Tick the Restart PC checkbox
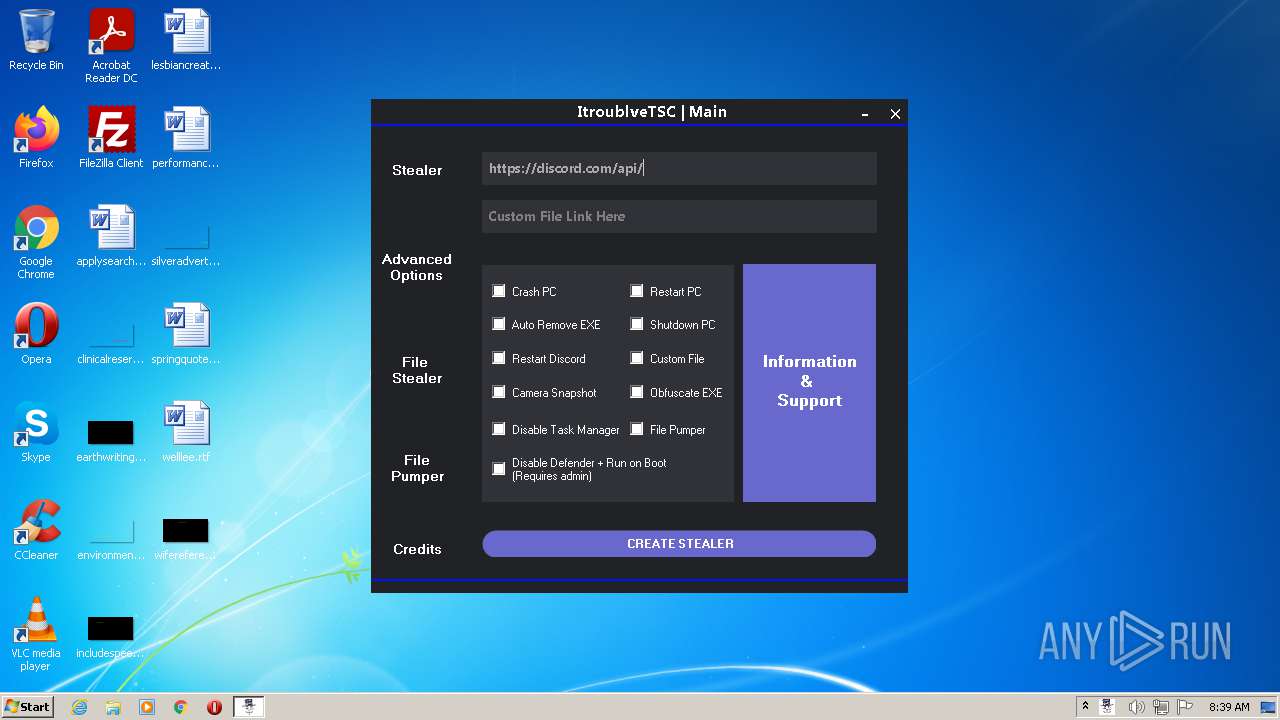 pyautogui.click(x=637, y=291)
